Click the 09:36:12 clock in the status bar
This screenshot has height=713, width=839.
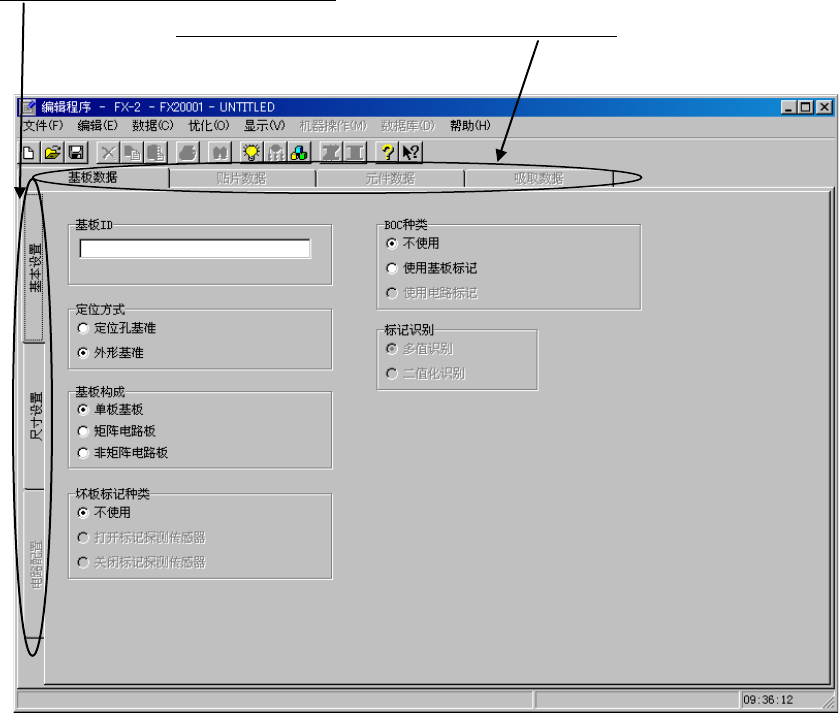coord(768,700)
